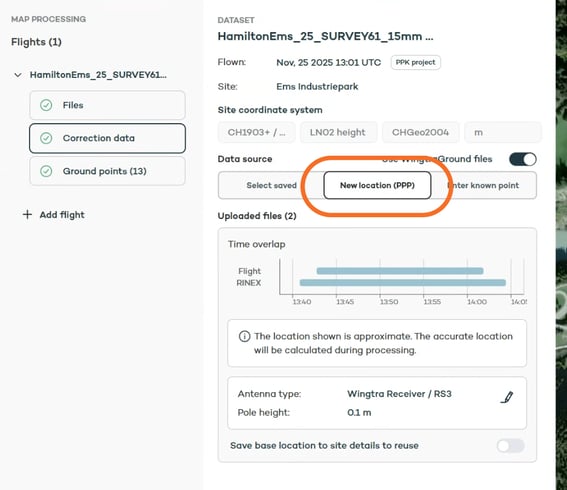This screenshot has width=567, height=490.
Task: Collapse the HamiltonEms_25_SURVEY61 flight chevron
Action: coord(18,75)
